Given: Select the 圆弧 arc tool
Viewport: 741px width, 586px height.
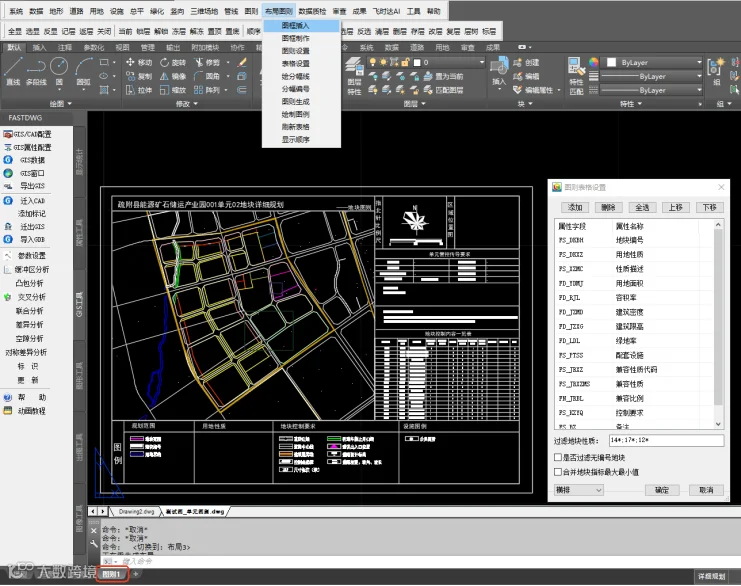Looking at the screenshot, I should pos(84,71).
